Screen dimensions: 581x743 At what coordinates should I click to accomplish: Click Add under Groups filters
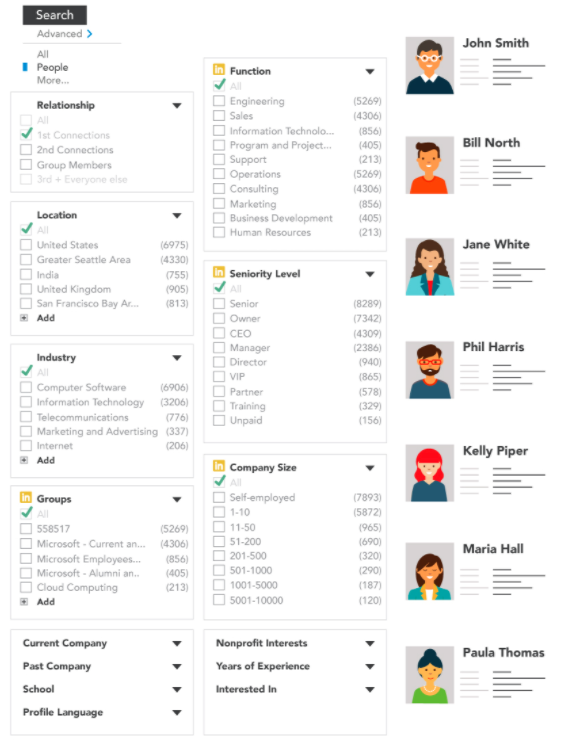pyautogui.click(x=46, y=602)
